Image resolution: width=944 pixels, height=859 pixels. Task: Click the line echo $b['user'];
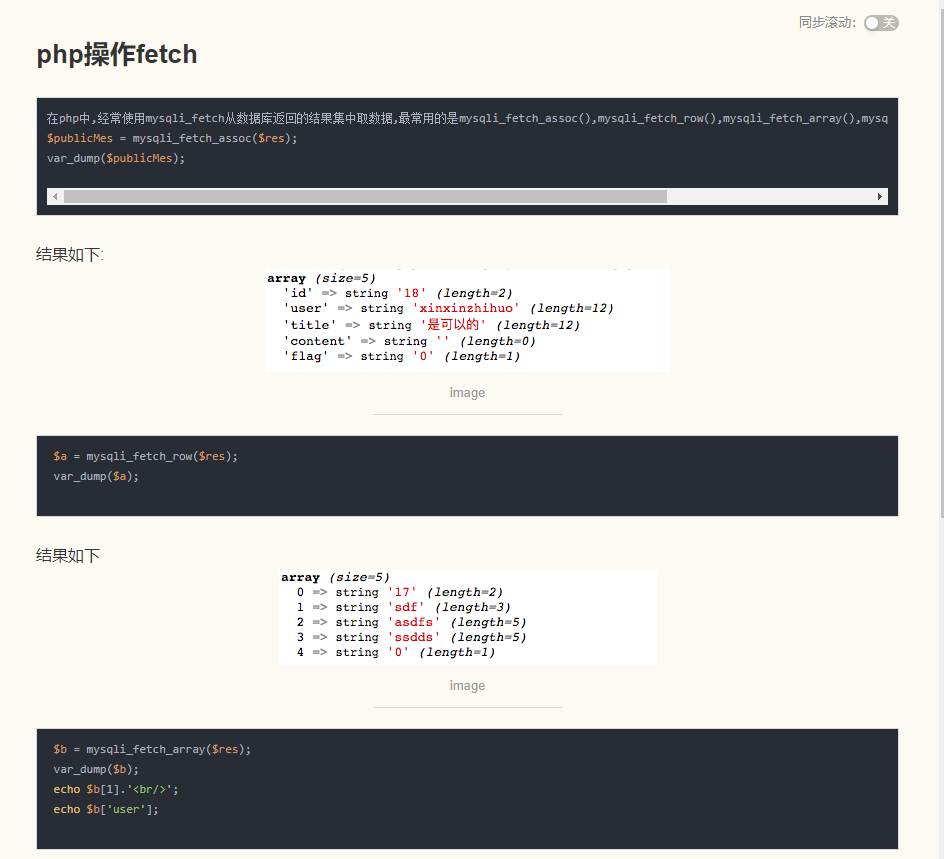106,809
